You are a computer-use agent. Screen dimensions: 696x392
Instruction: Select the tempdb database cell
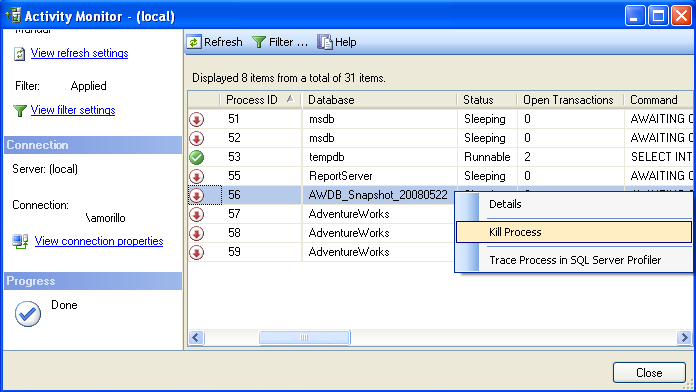[x=380, y=157]
